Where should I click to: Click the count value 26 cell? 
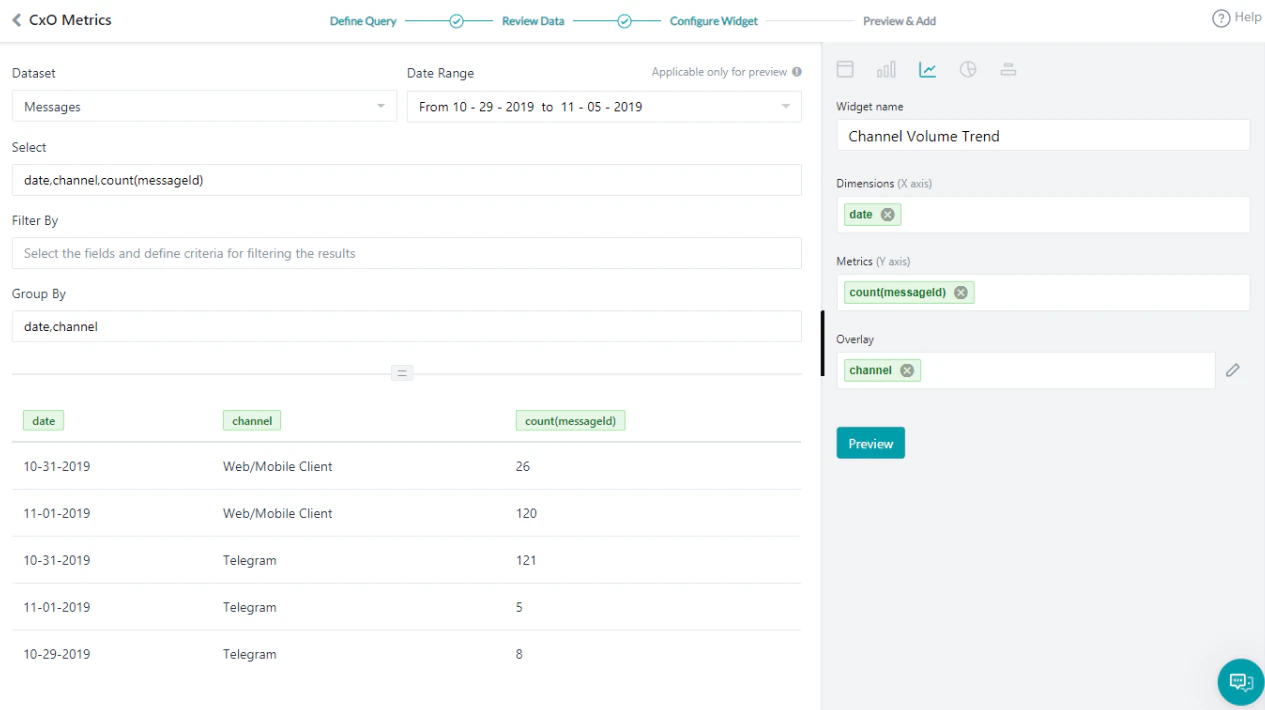[x=523, y=466]
